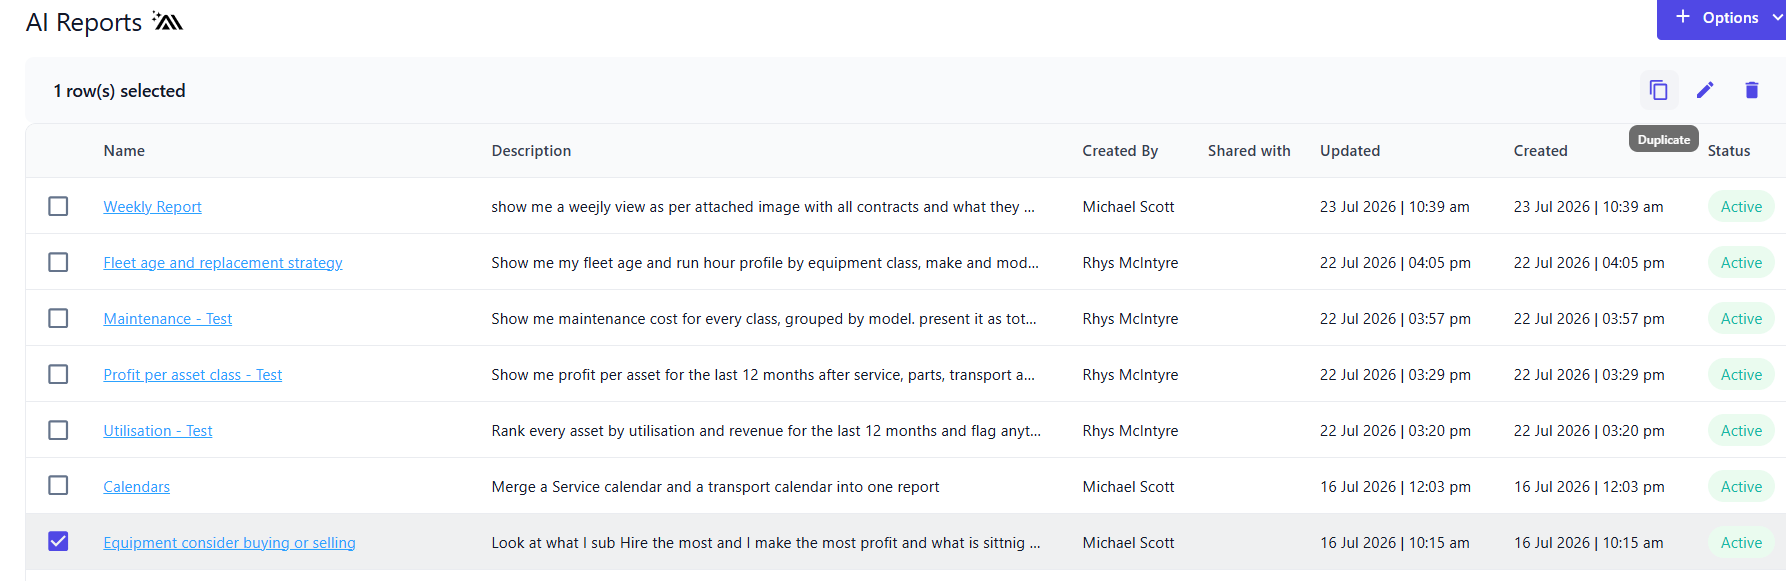Screen dimensions: 1786x581
Task: Click the AI Reports logo icon
Action: [167, 21]
